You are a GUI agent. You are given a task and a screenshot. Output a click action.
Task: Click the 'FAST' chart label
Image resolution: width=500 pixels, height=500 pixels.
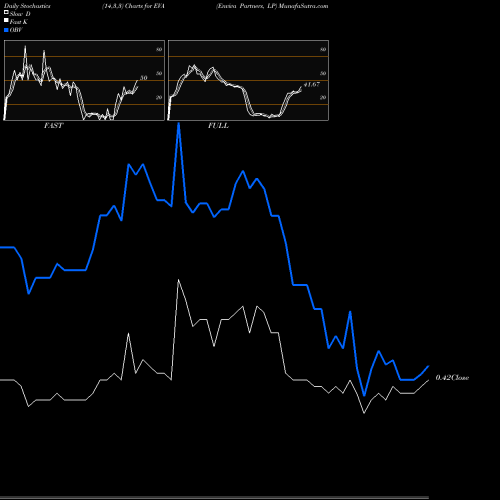pyautogui.click(x=53, y=126)
